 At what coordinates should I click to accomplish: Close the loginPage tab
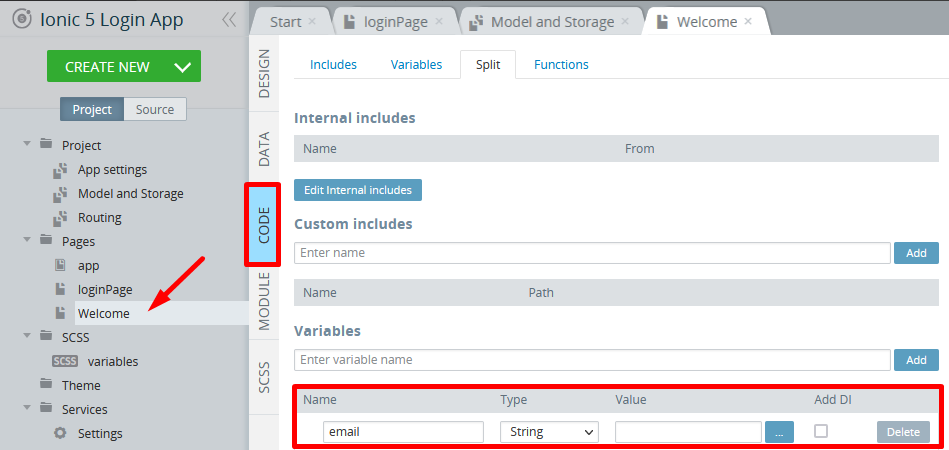click(x=439, y=21)
